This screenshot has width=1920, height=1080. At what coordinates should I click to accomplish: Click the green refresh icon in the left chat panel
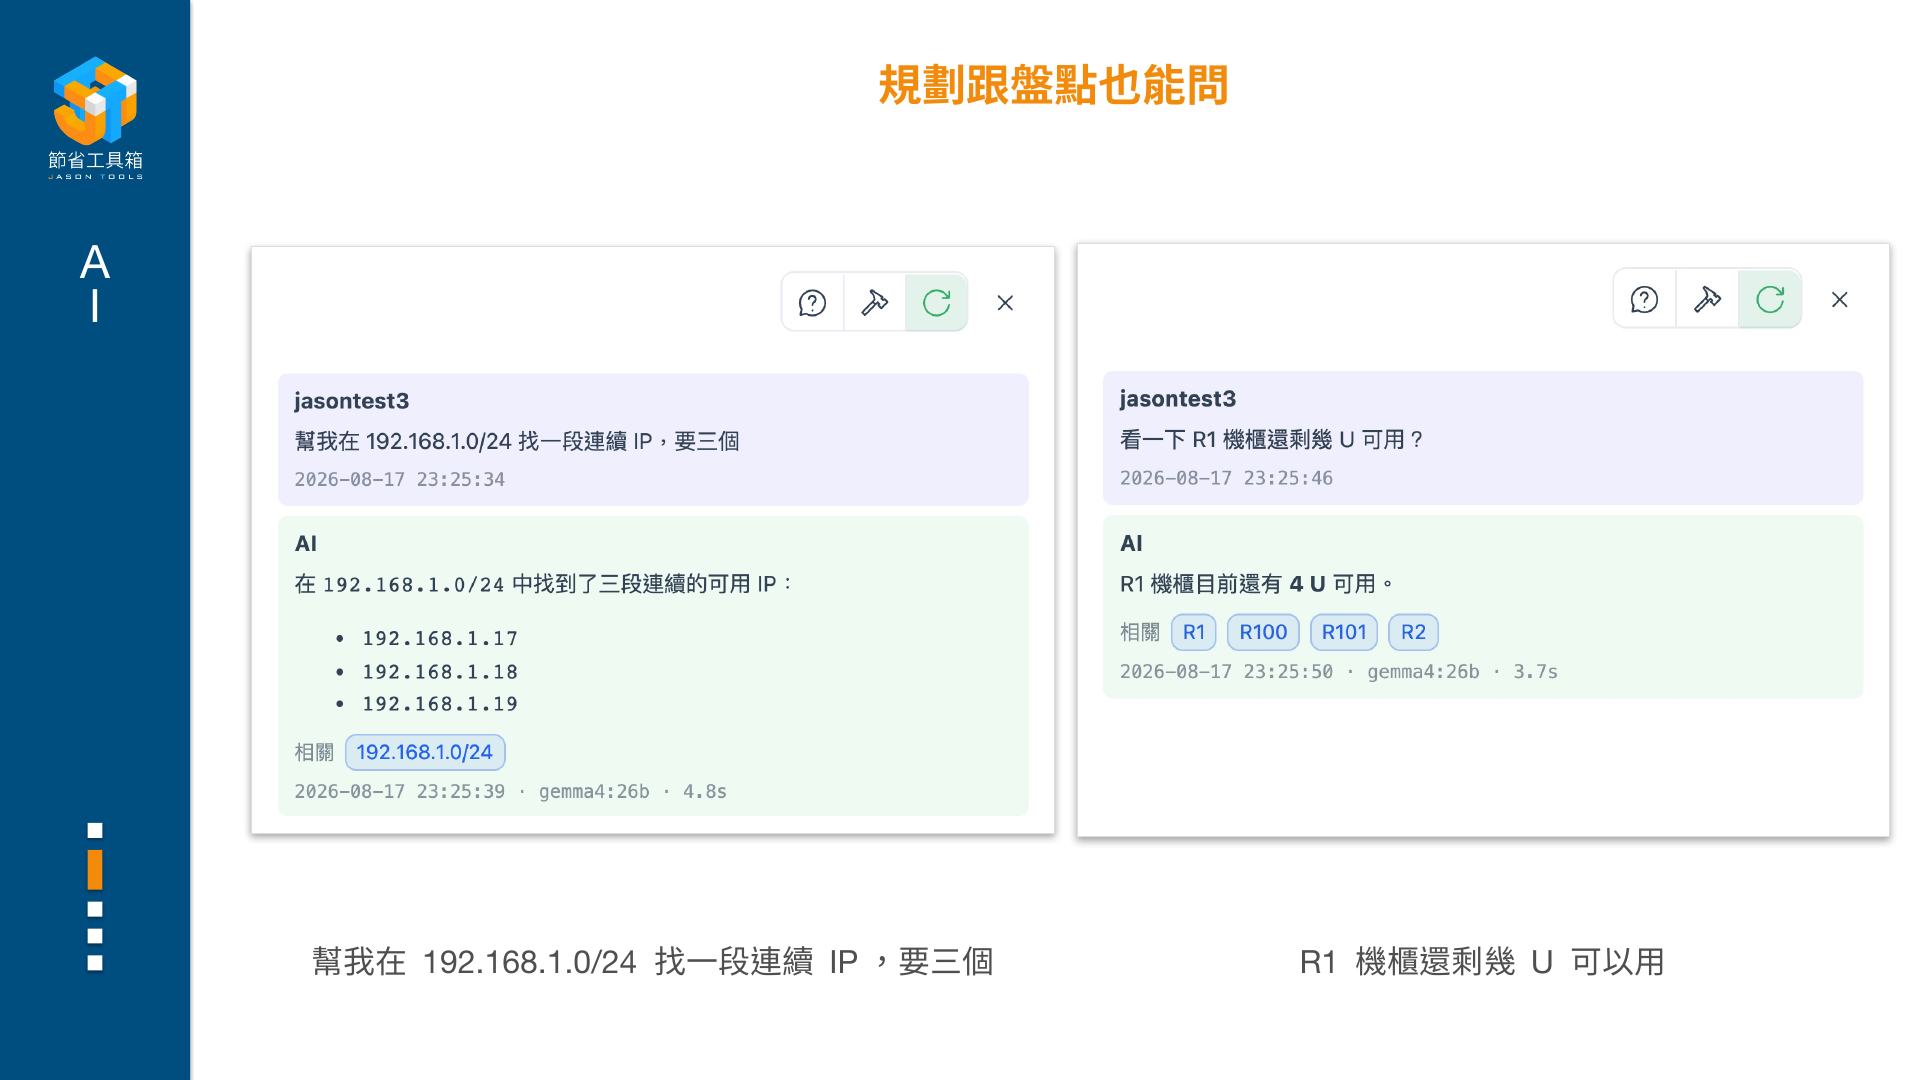point(936,302)
